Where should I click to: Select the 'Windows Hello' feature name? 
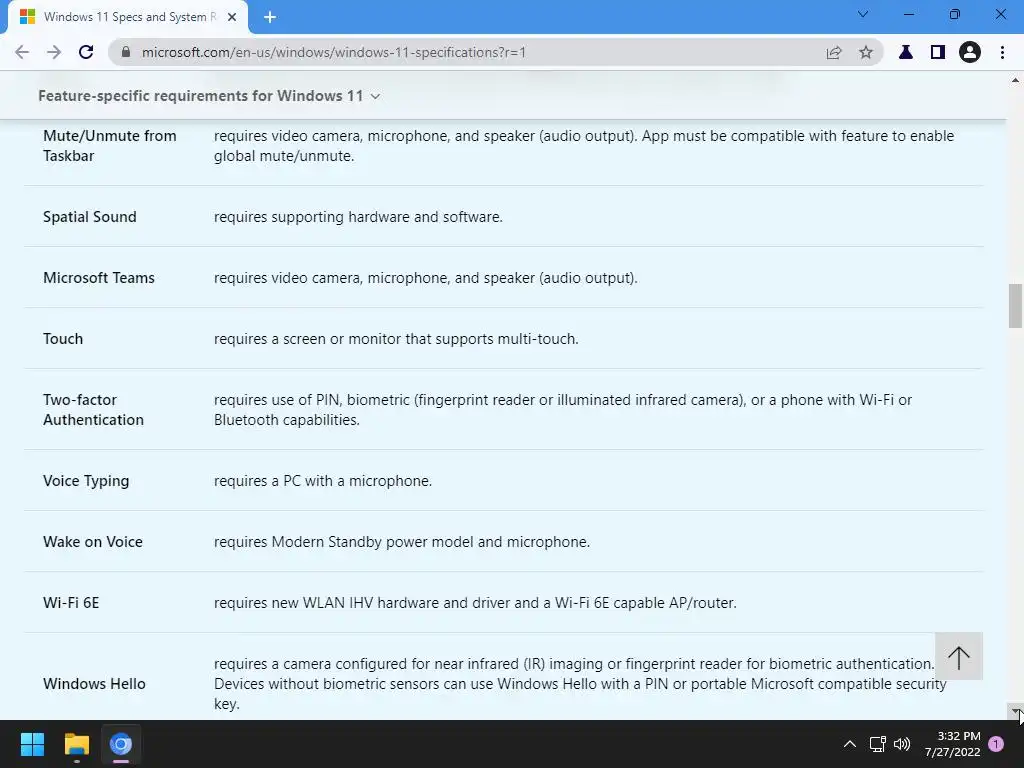94,684
